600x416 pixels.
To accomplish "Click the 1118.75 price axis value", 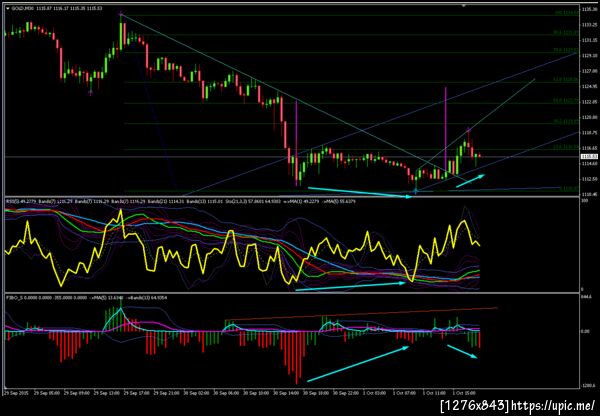I will (588, 132).
